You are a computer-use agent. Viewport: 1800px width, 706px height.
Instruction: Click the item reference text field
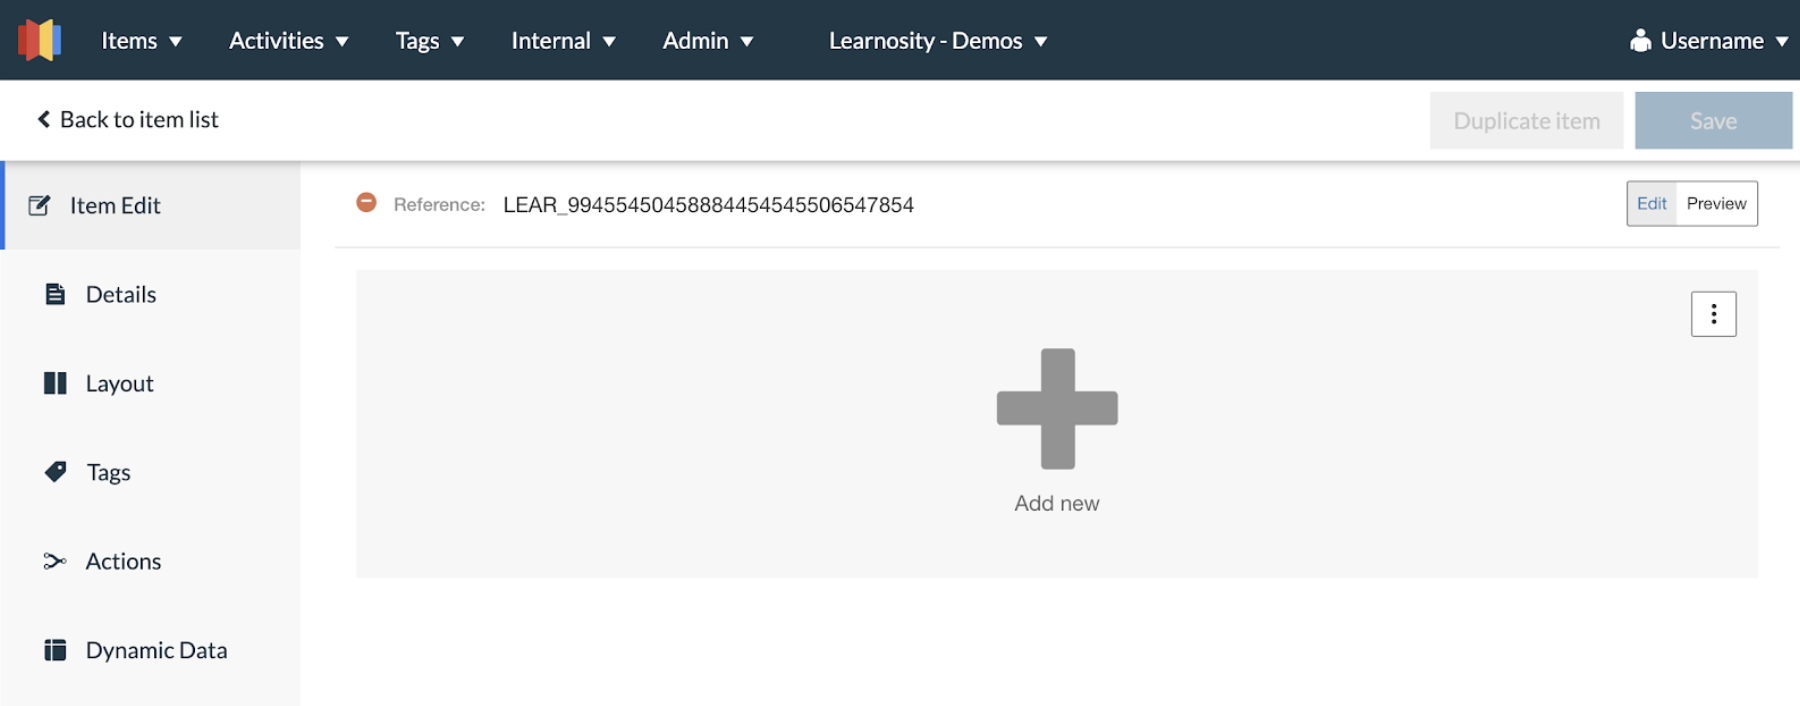point(708,205)
